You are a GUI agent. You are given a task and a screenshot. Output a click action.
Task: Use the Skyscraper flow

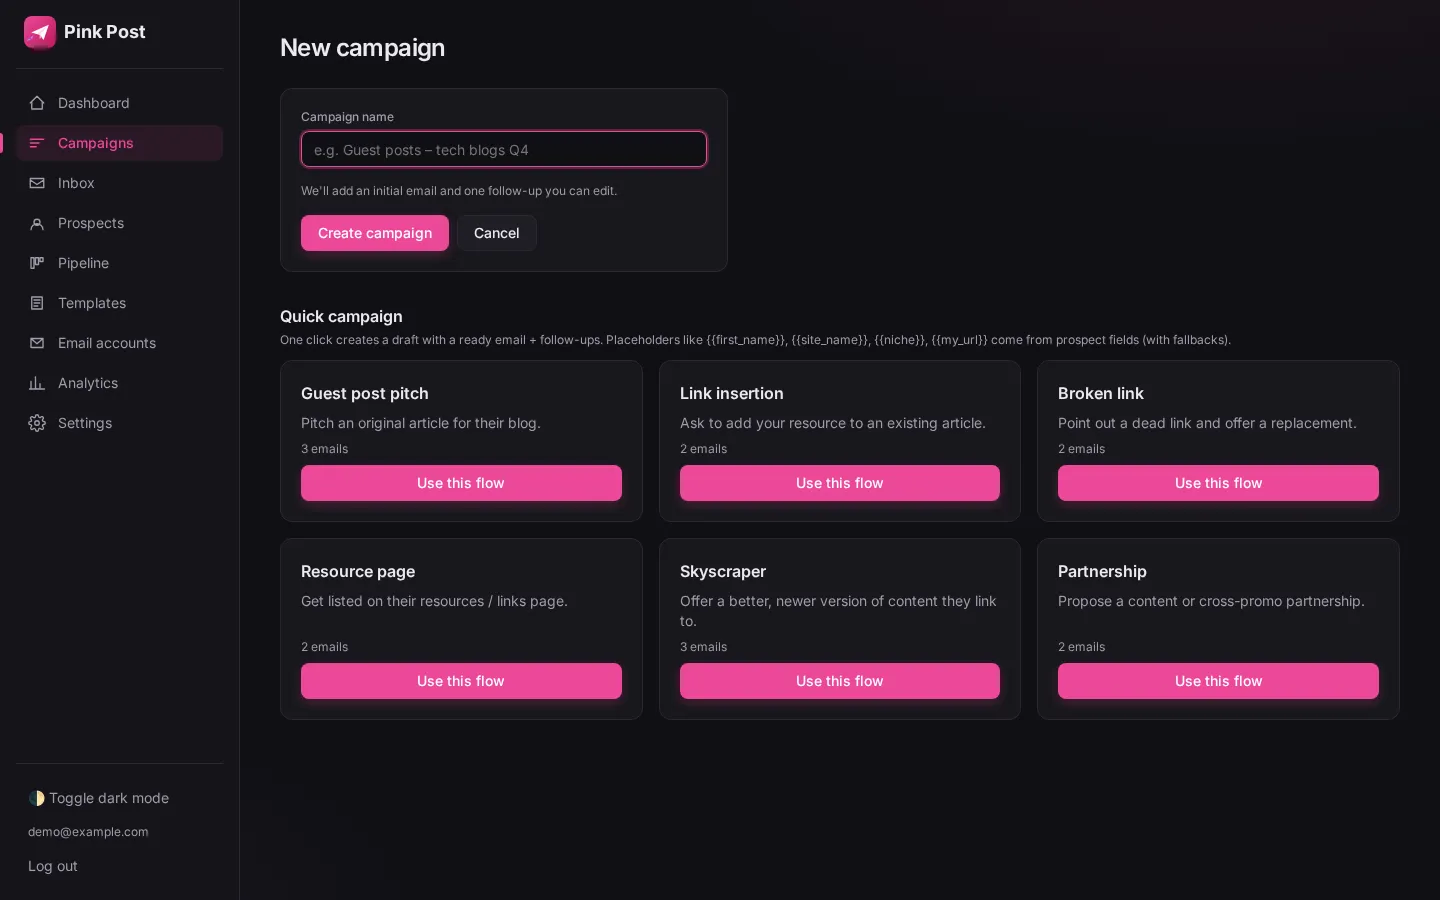pos(840,681)
